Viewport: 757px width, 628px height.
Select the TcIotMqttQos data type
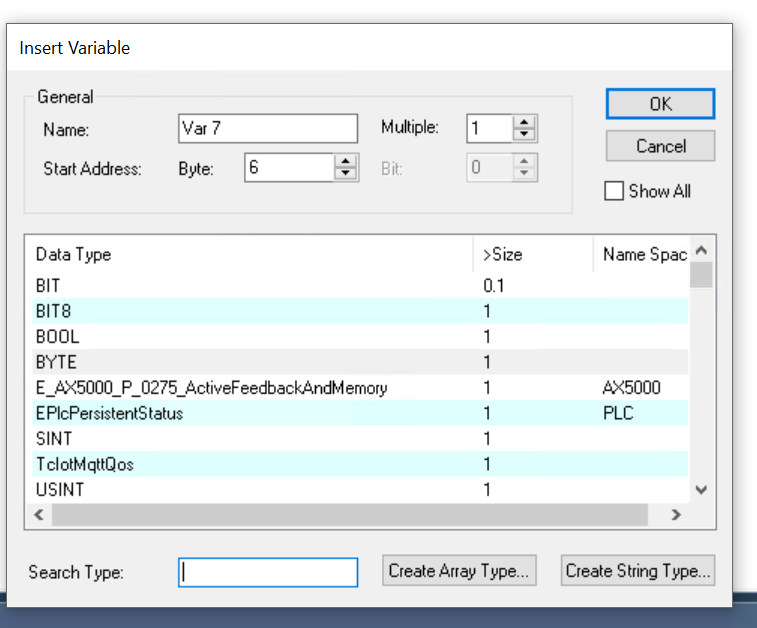point(360,464)
